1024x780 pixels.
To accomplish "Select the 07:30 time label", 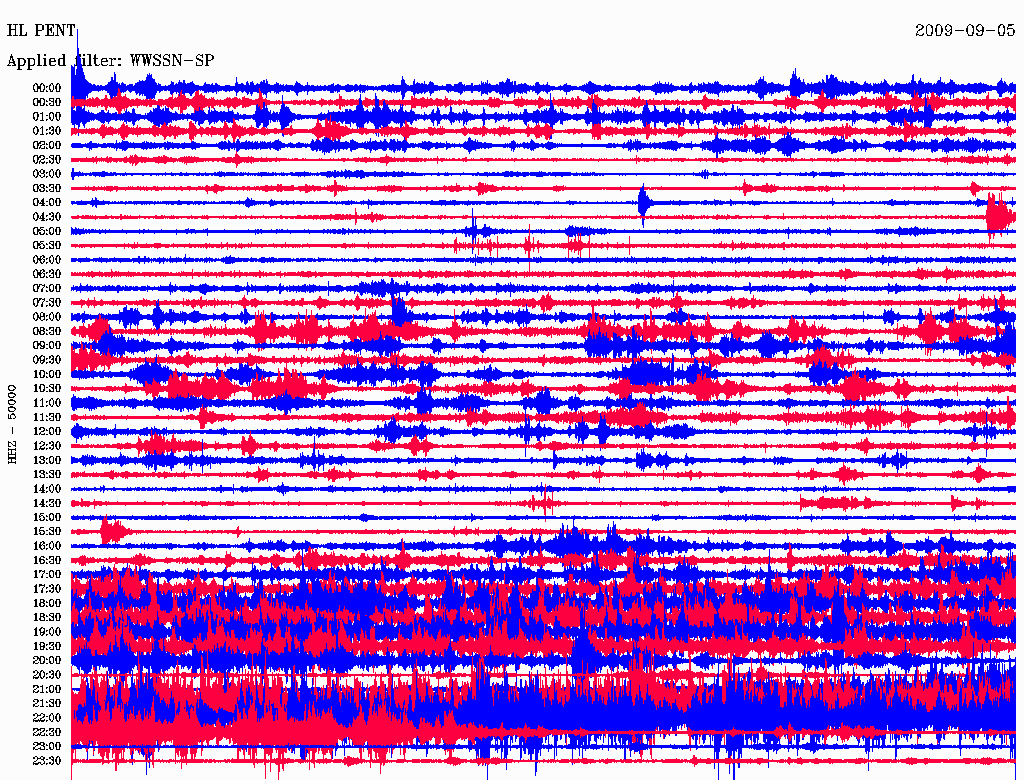I will pos(46,303).
